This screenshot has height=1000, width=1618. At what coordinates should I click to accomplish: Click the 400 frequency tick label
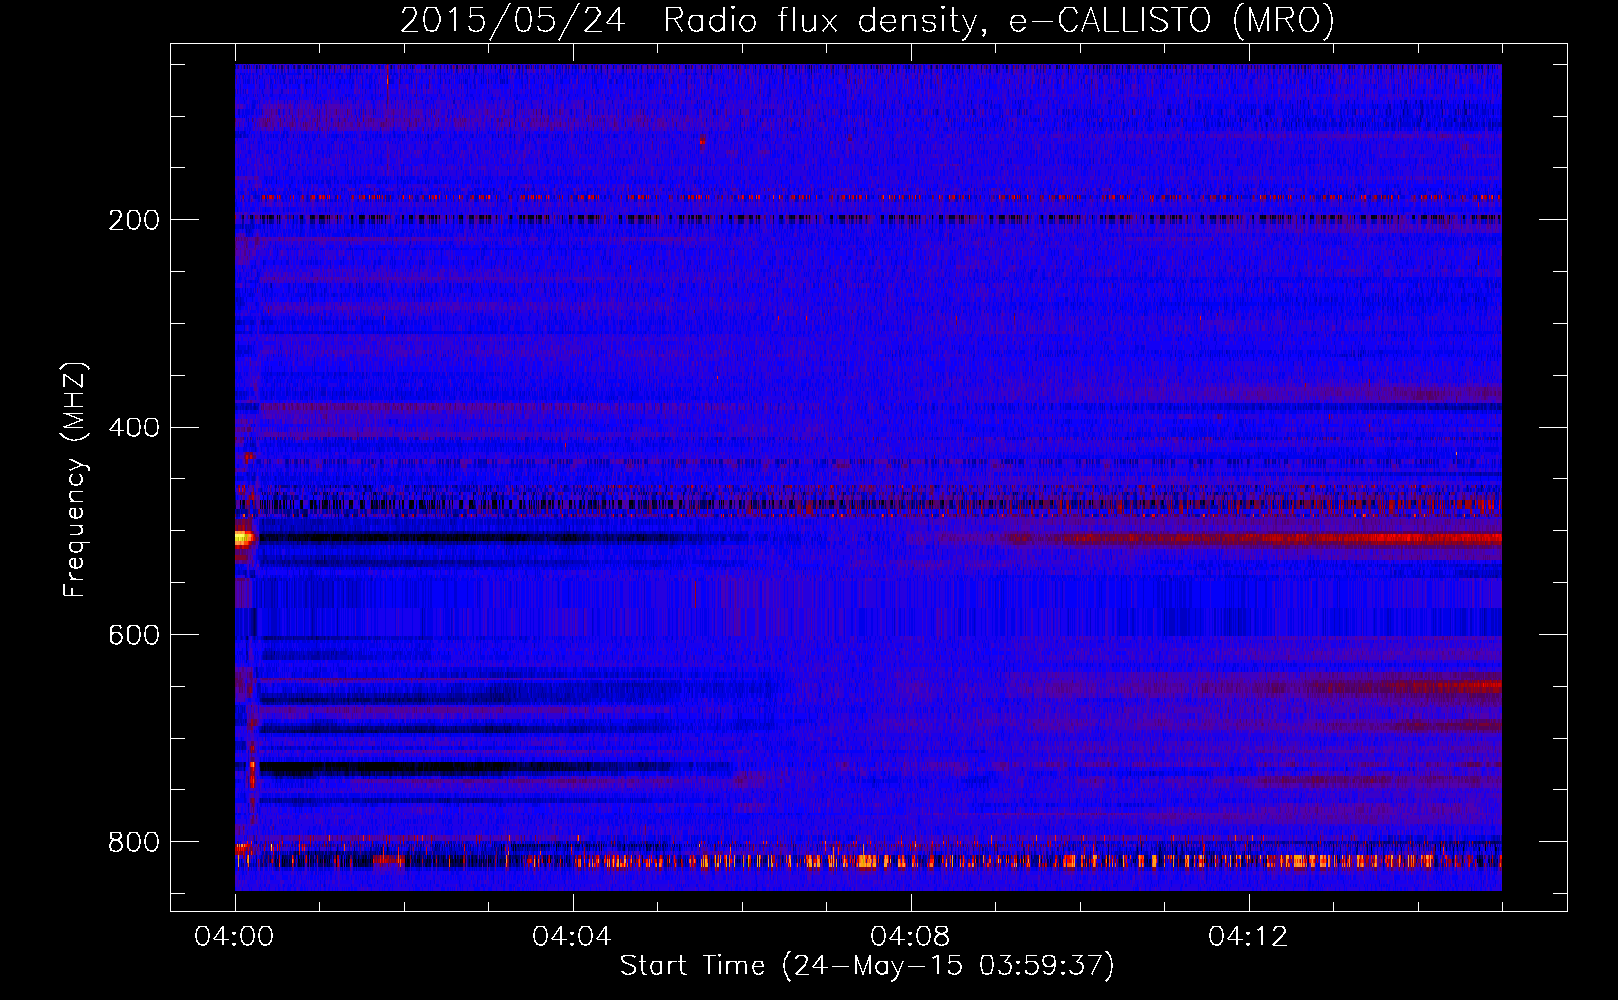click(x=134, y=428)
